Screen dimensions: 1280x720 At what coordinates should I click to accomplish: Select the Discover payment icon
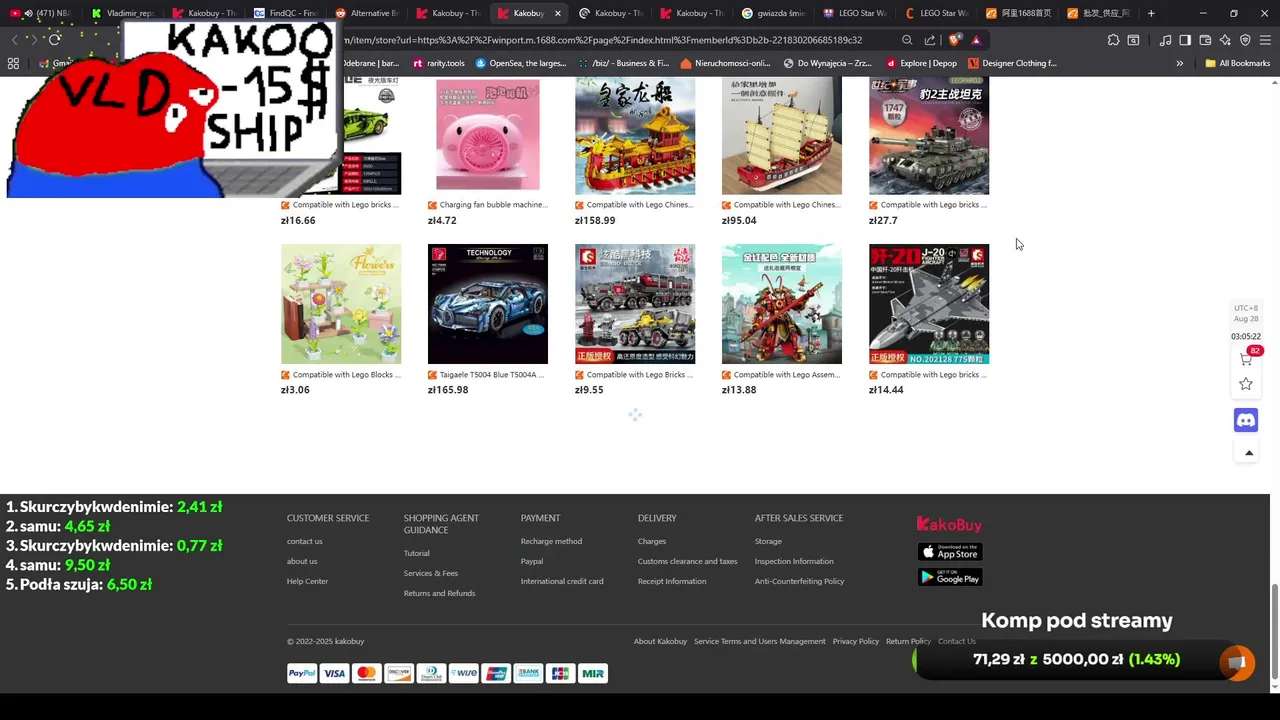click(399, 673)
